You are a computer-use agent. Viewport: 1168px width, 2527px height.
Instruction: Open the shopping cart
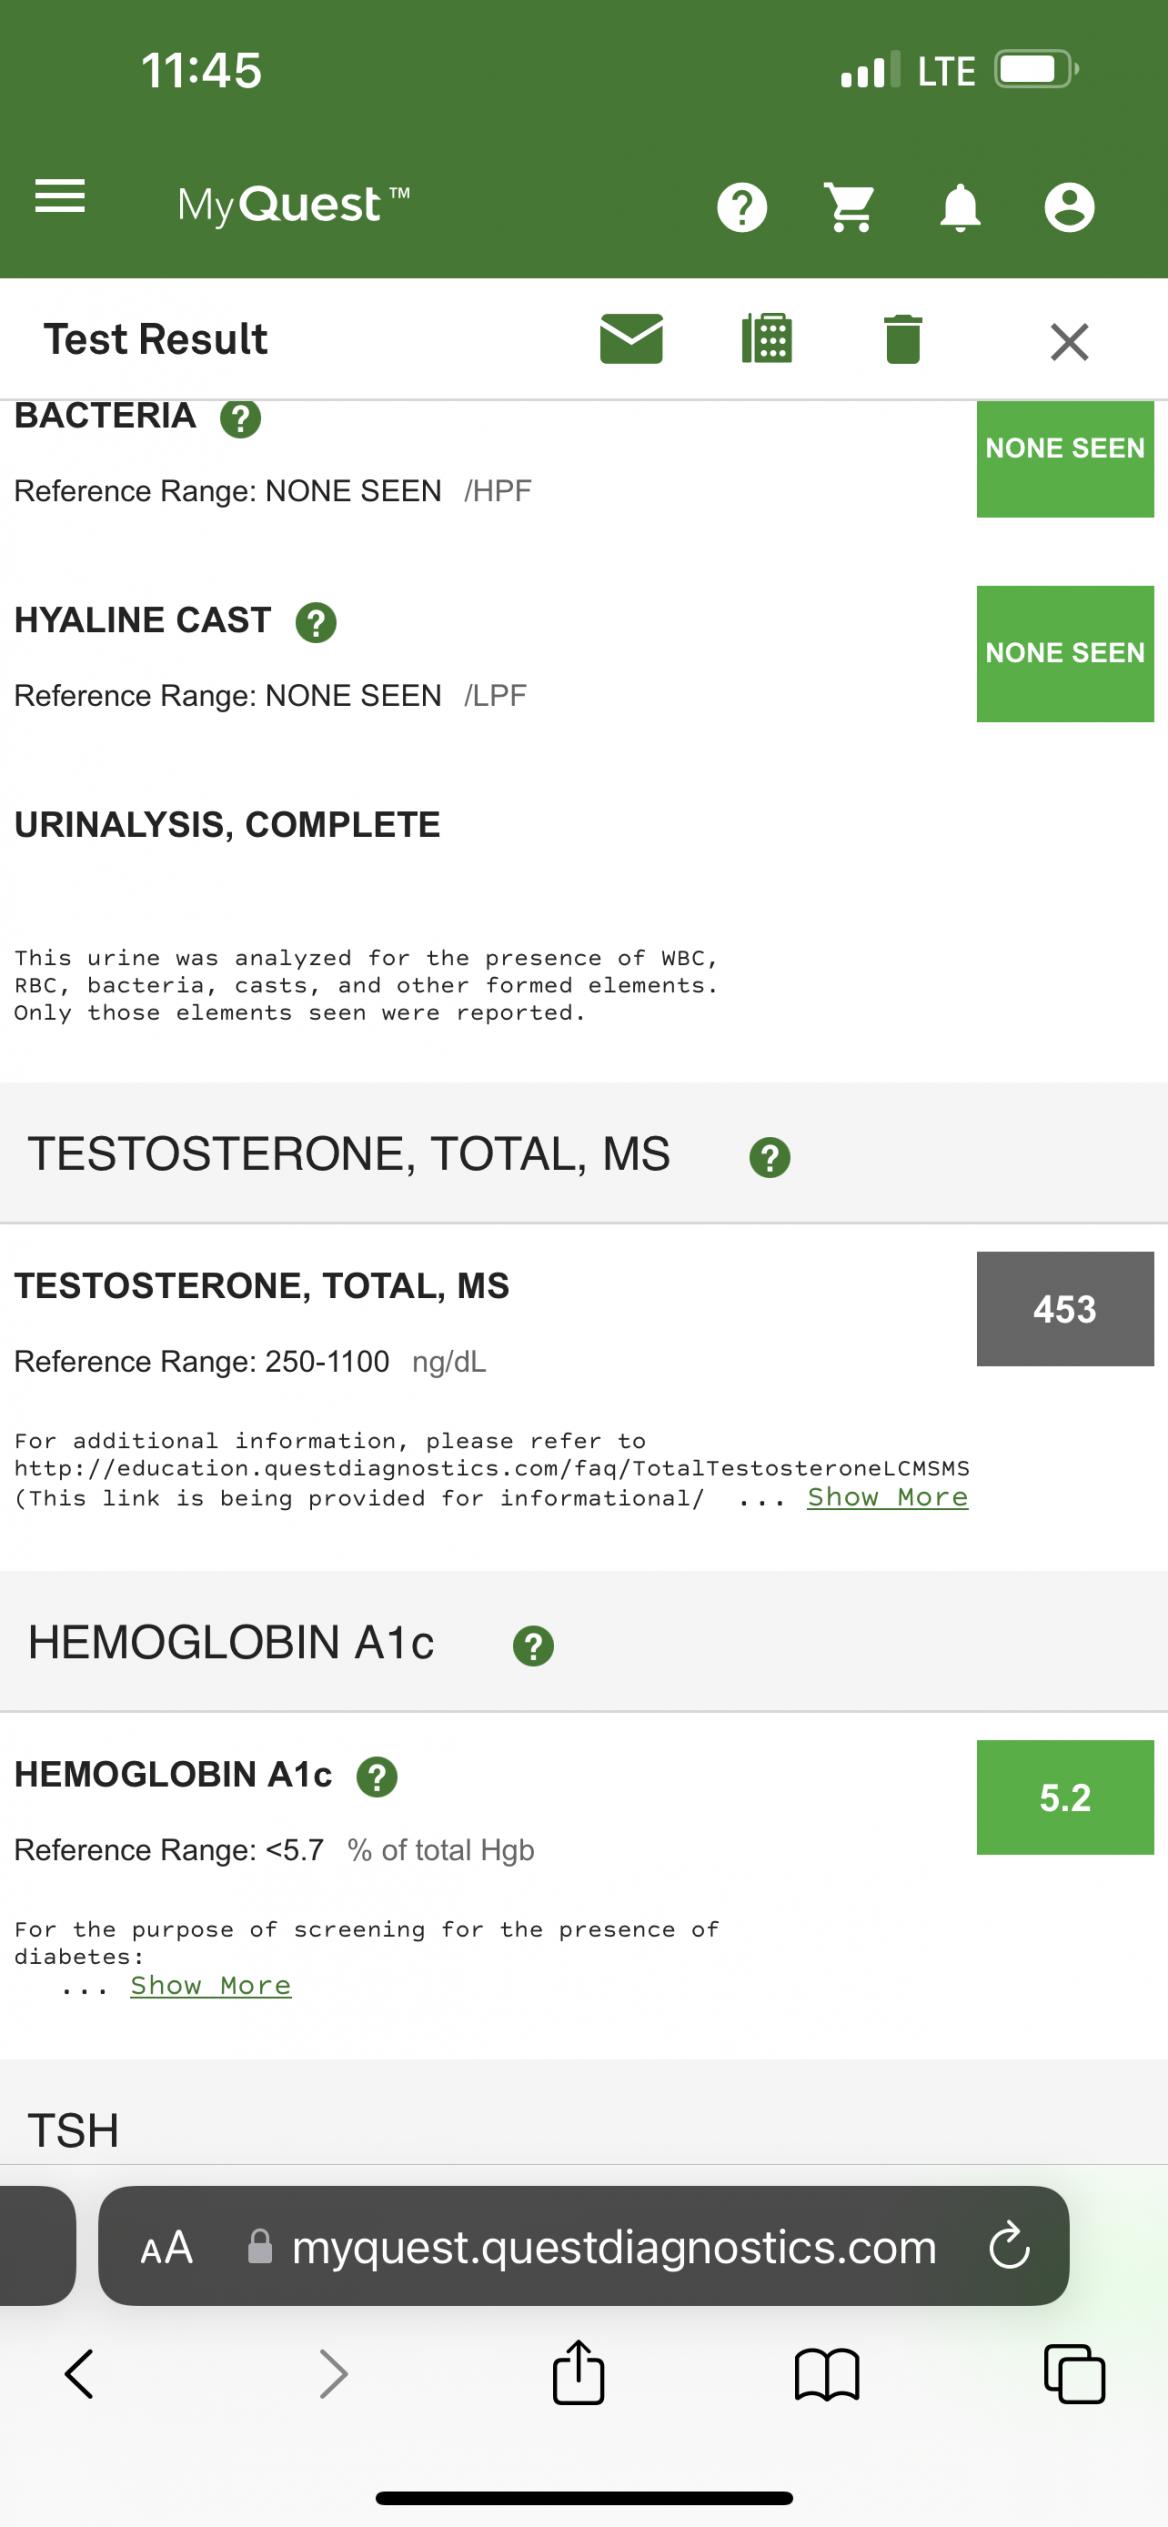coord(850,207)
